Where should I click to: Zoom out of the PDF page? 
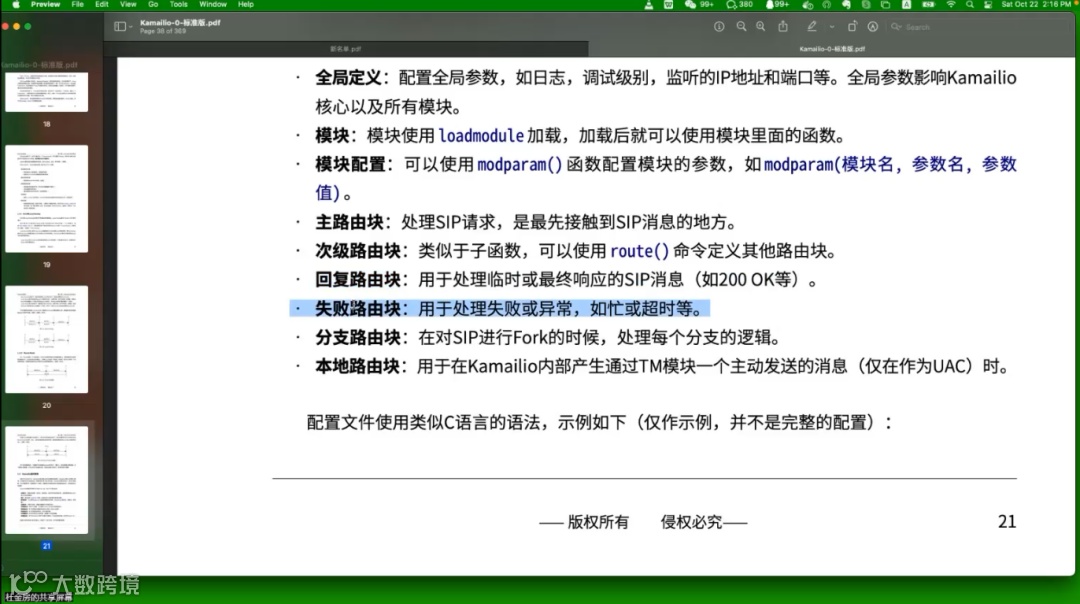pyautogui.click(x=741, y=27)
